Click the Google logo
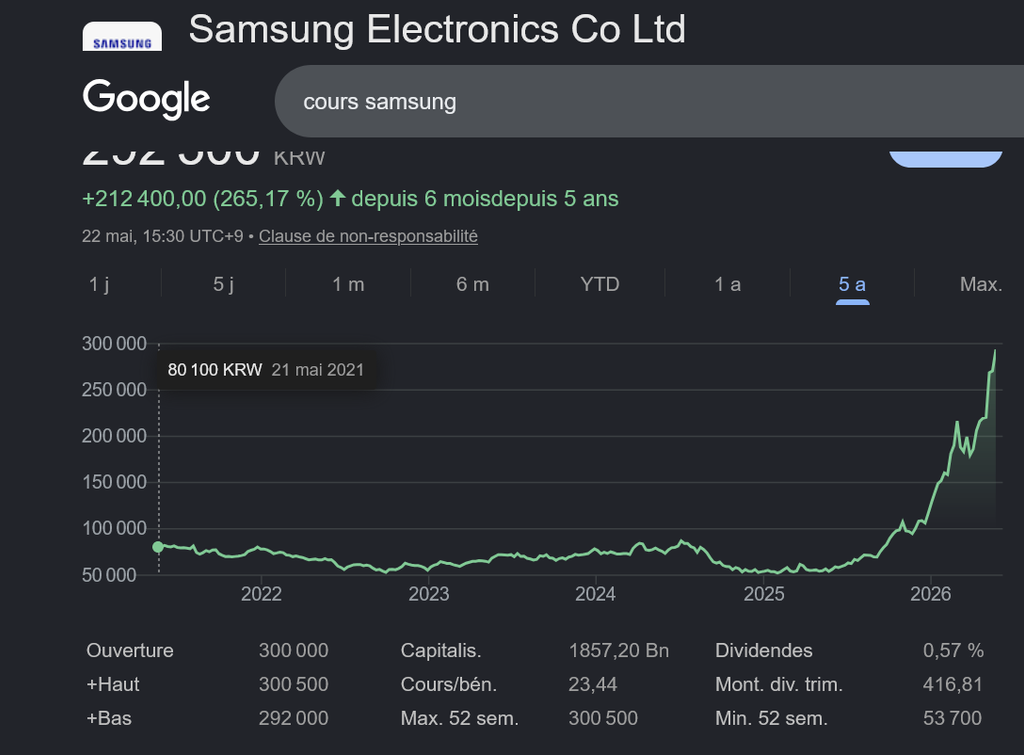 pyautogui.click(x=146, y=99)
